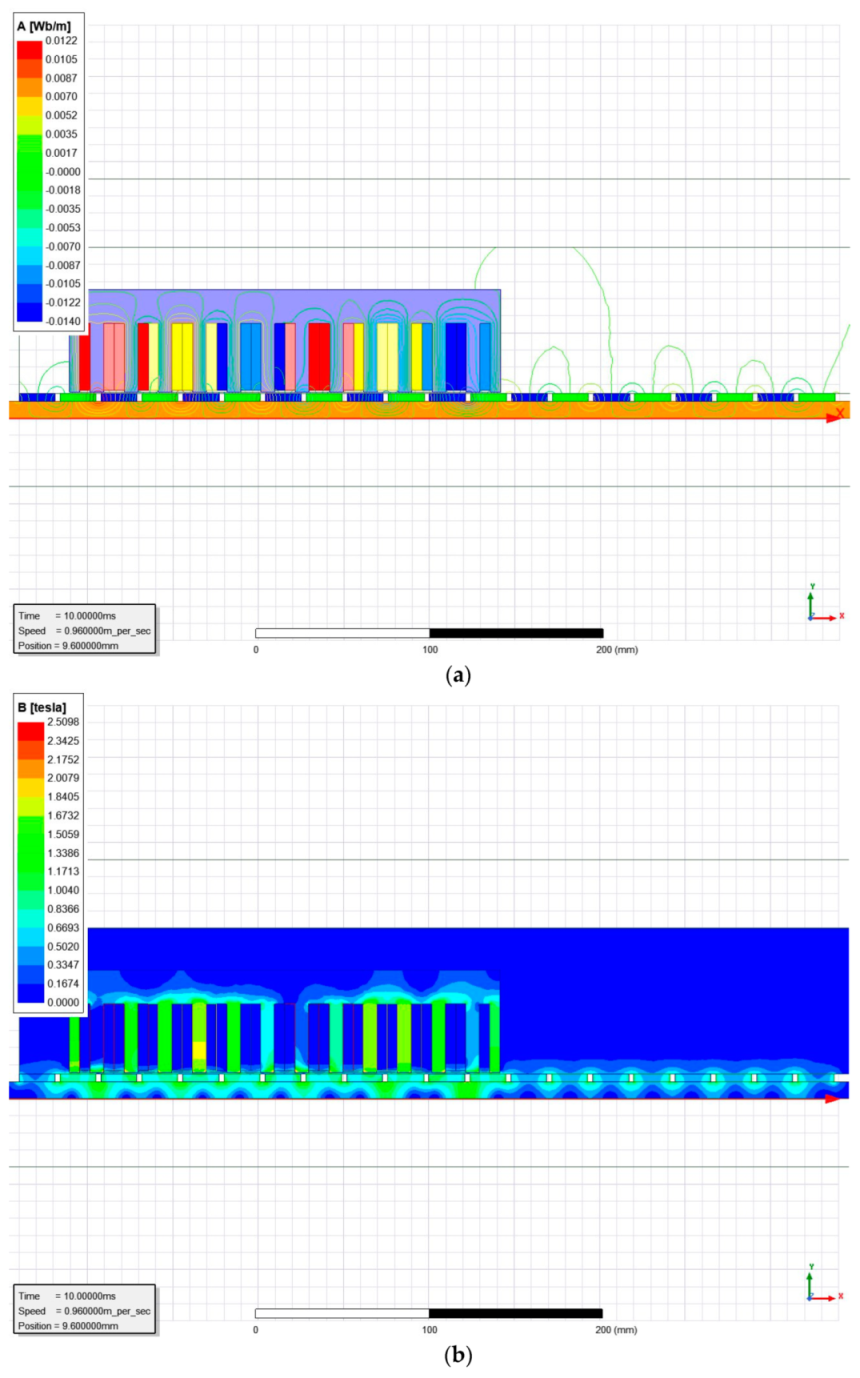
Task: Click the positive 0.0070 legend value
Action: click(62, 97)
